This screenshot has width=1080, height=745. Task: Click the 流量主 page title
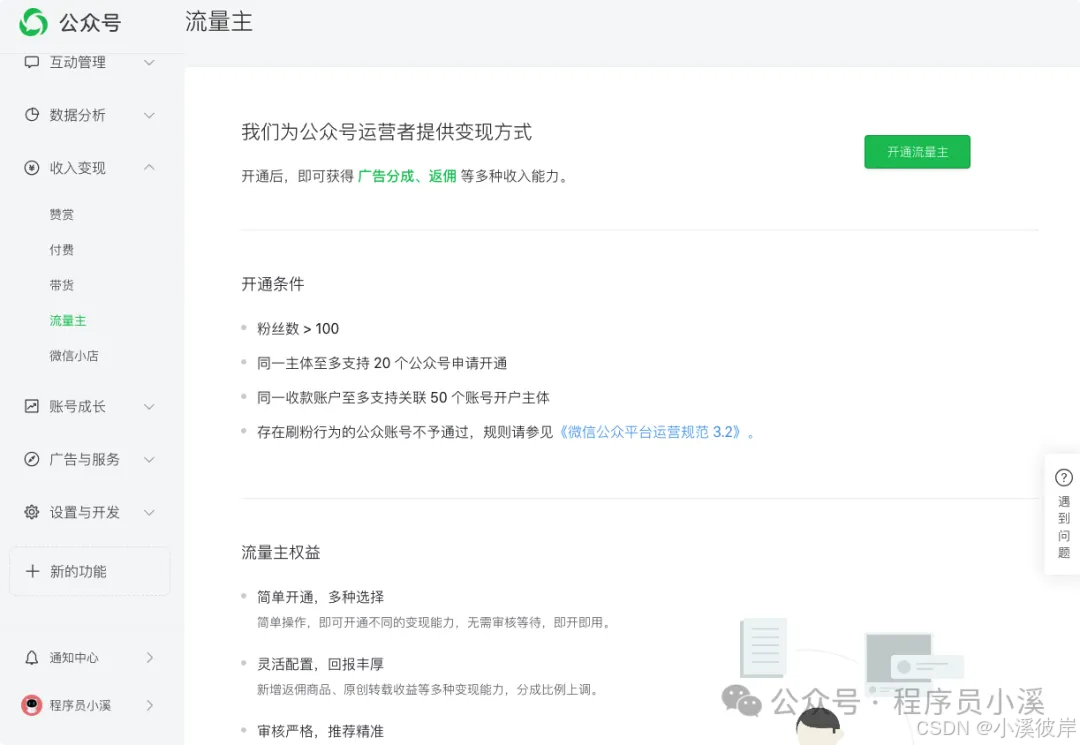(x=219, y=22)
